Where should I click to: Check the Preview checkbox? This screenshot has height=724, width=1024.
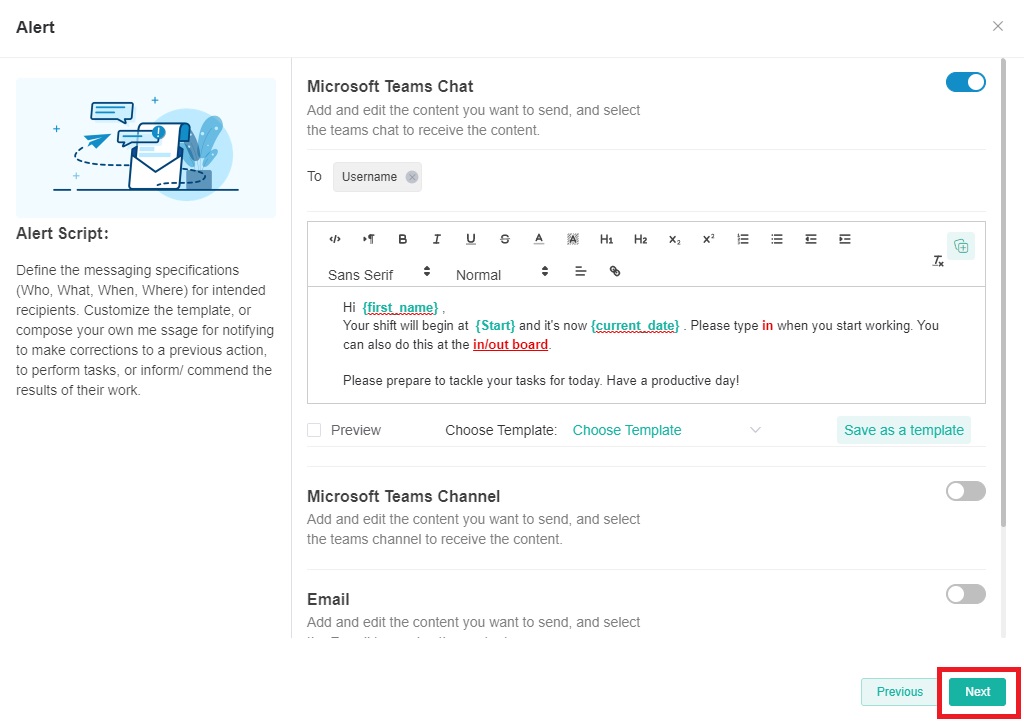(x=314, y=430)
